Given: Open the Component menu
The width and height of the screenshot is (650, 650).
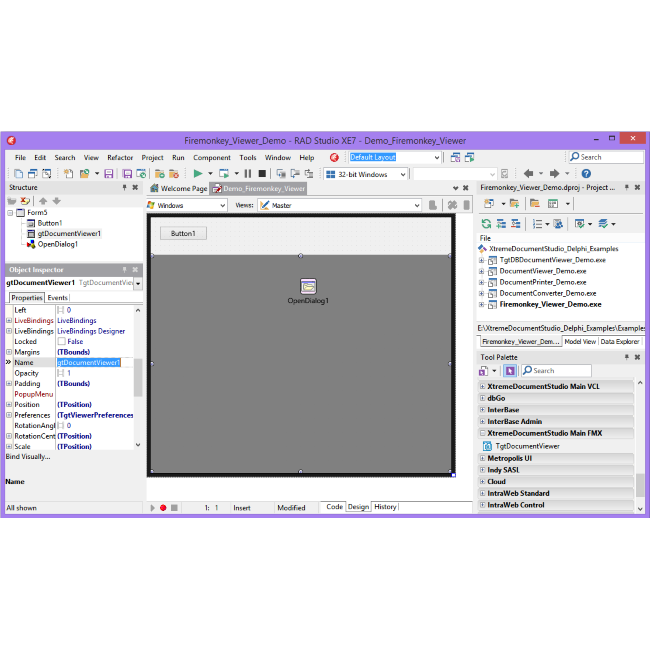Looking at the screenshot, I should point(211,158).
